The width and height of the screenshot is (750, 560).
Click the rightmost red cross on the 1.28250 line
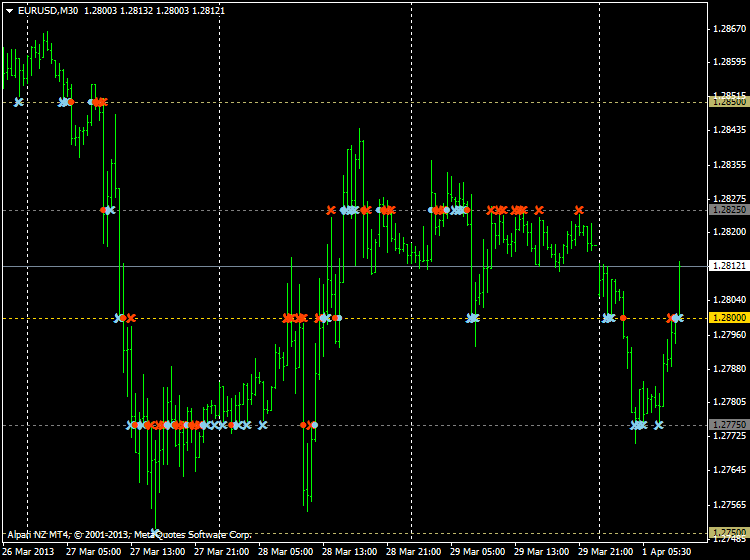coord(579,210)
